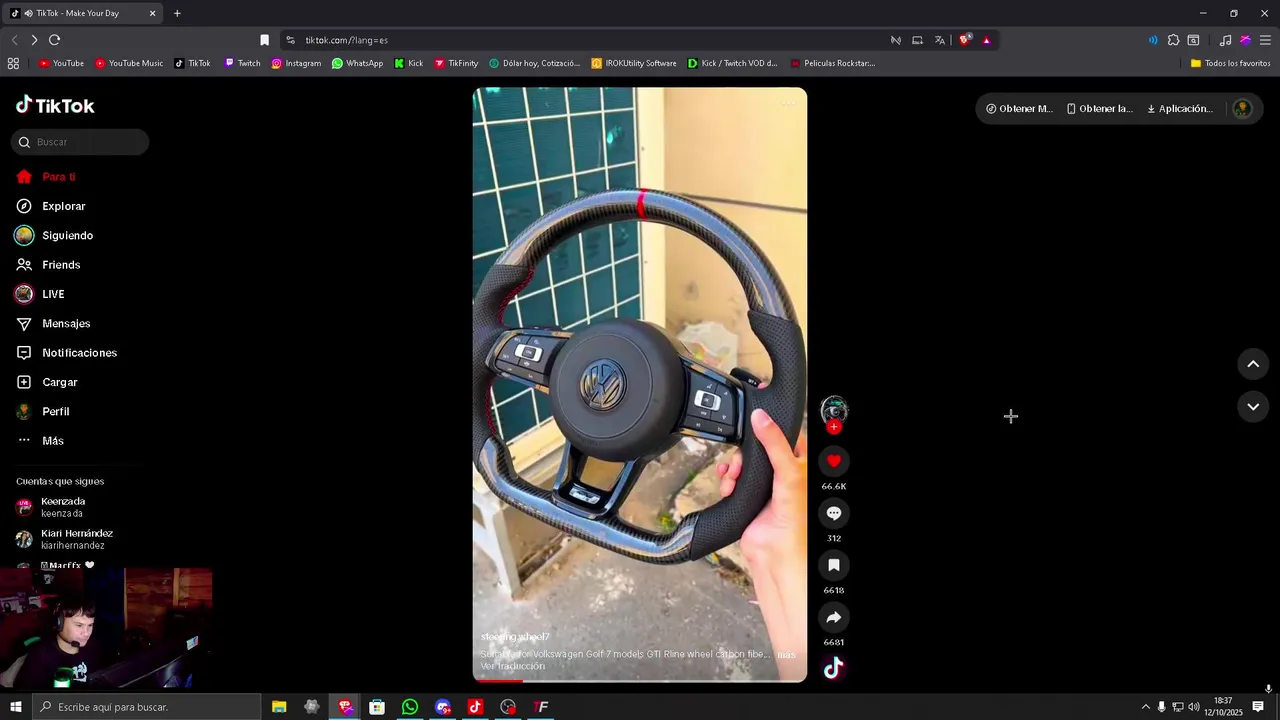Open new browser tab
The width and height of the screenshot is (1280, 720).
click(177, 13)
